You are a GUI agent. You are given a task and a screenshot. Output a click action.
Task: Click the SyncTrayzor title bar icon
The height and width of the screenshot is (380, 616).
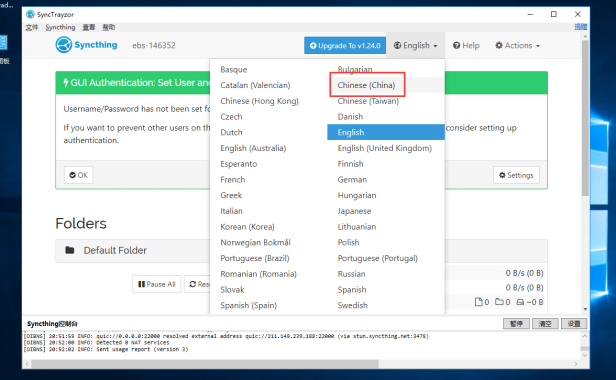[x=30, y=14]
